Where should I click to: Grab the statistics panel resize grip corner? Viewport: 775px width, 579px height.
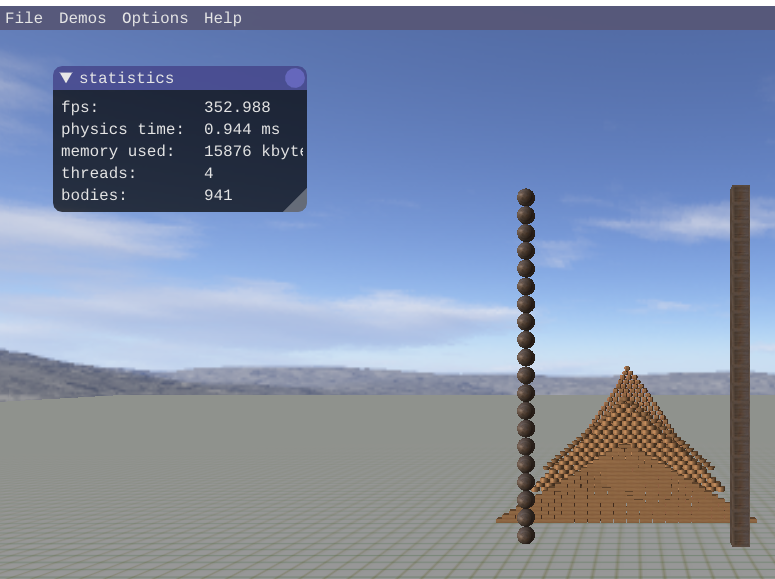[x=296, y=201]
